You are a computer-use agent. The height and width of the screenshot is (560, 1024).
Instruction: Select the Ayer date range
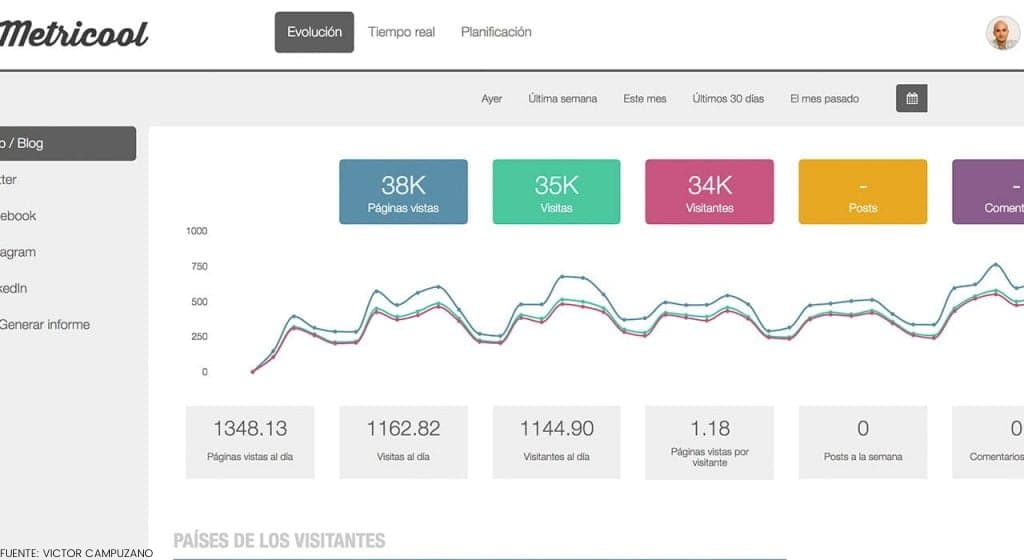click(x=491, y=99)
